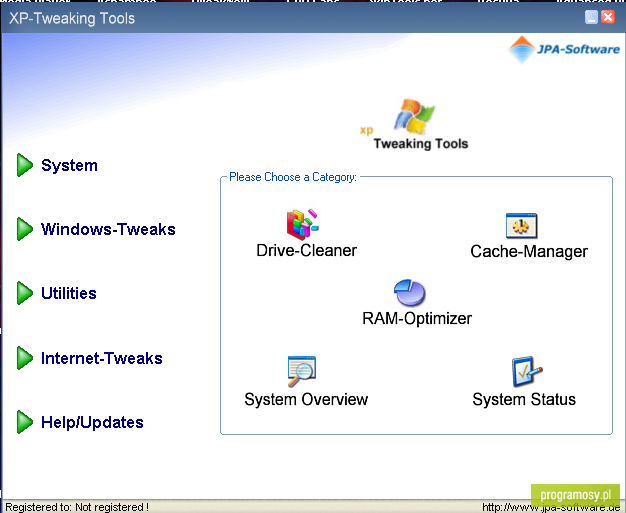Select the Help/Updates category
Screen dimensions: 626x513
(x=92, y=422)
